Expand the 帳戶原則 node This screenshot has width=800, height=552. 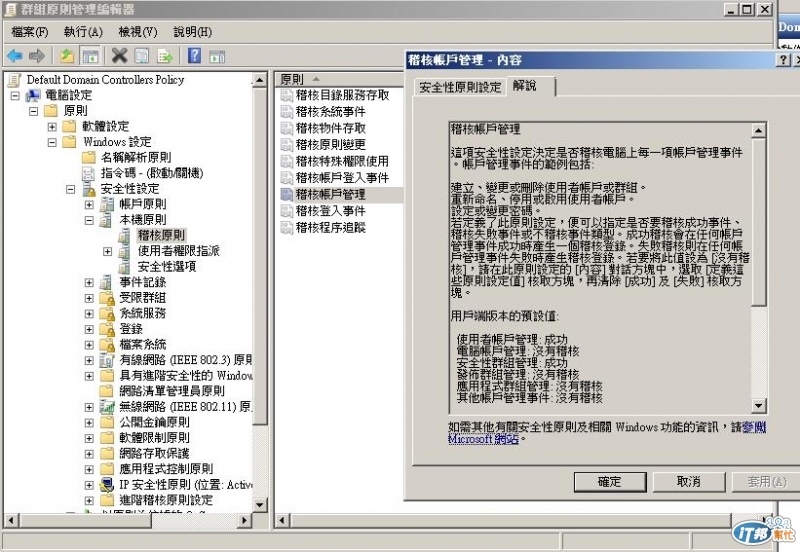point(89,205)
